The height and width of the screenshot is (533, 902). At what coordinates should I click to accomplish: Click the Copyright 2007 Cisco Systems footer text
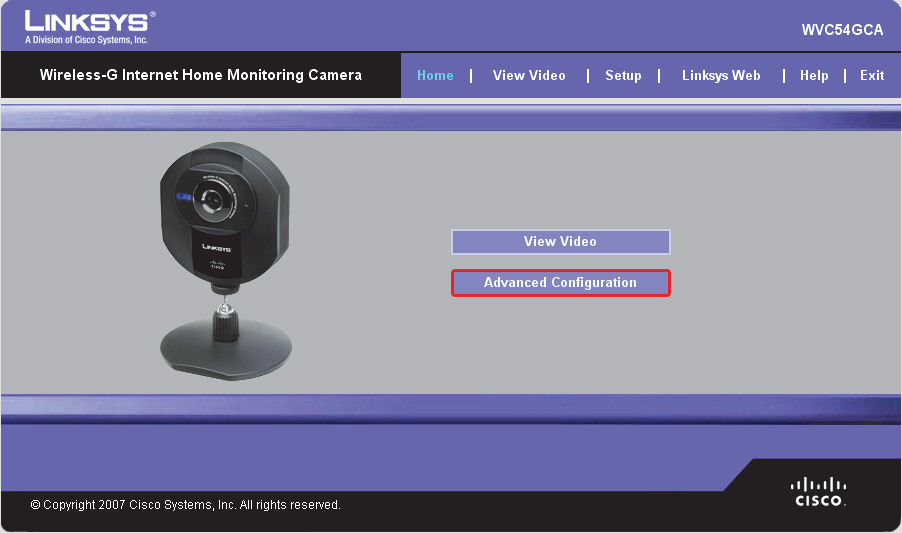pyautogui.click(x=186, y=505)
